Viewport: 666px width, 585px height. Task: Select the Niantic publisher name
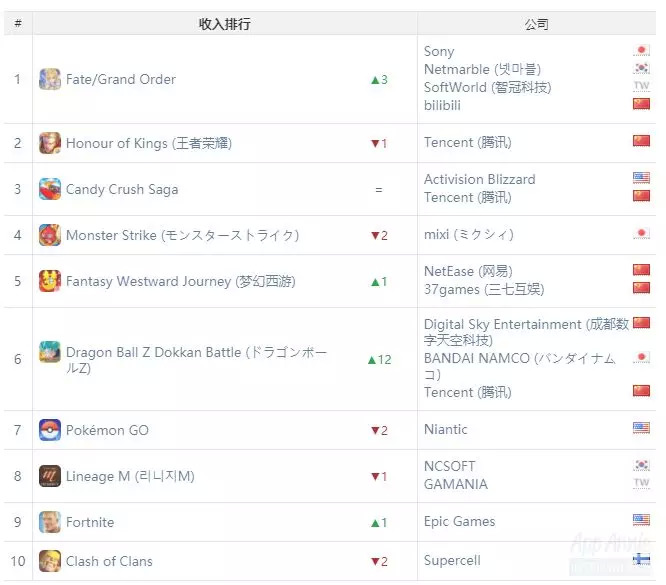click(445, 429)
